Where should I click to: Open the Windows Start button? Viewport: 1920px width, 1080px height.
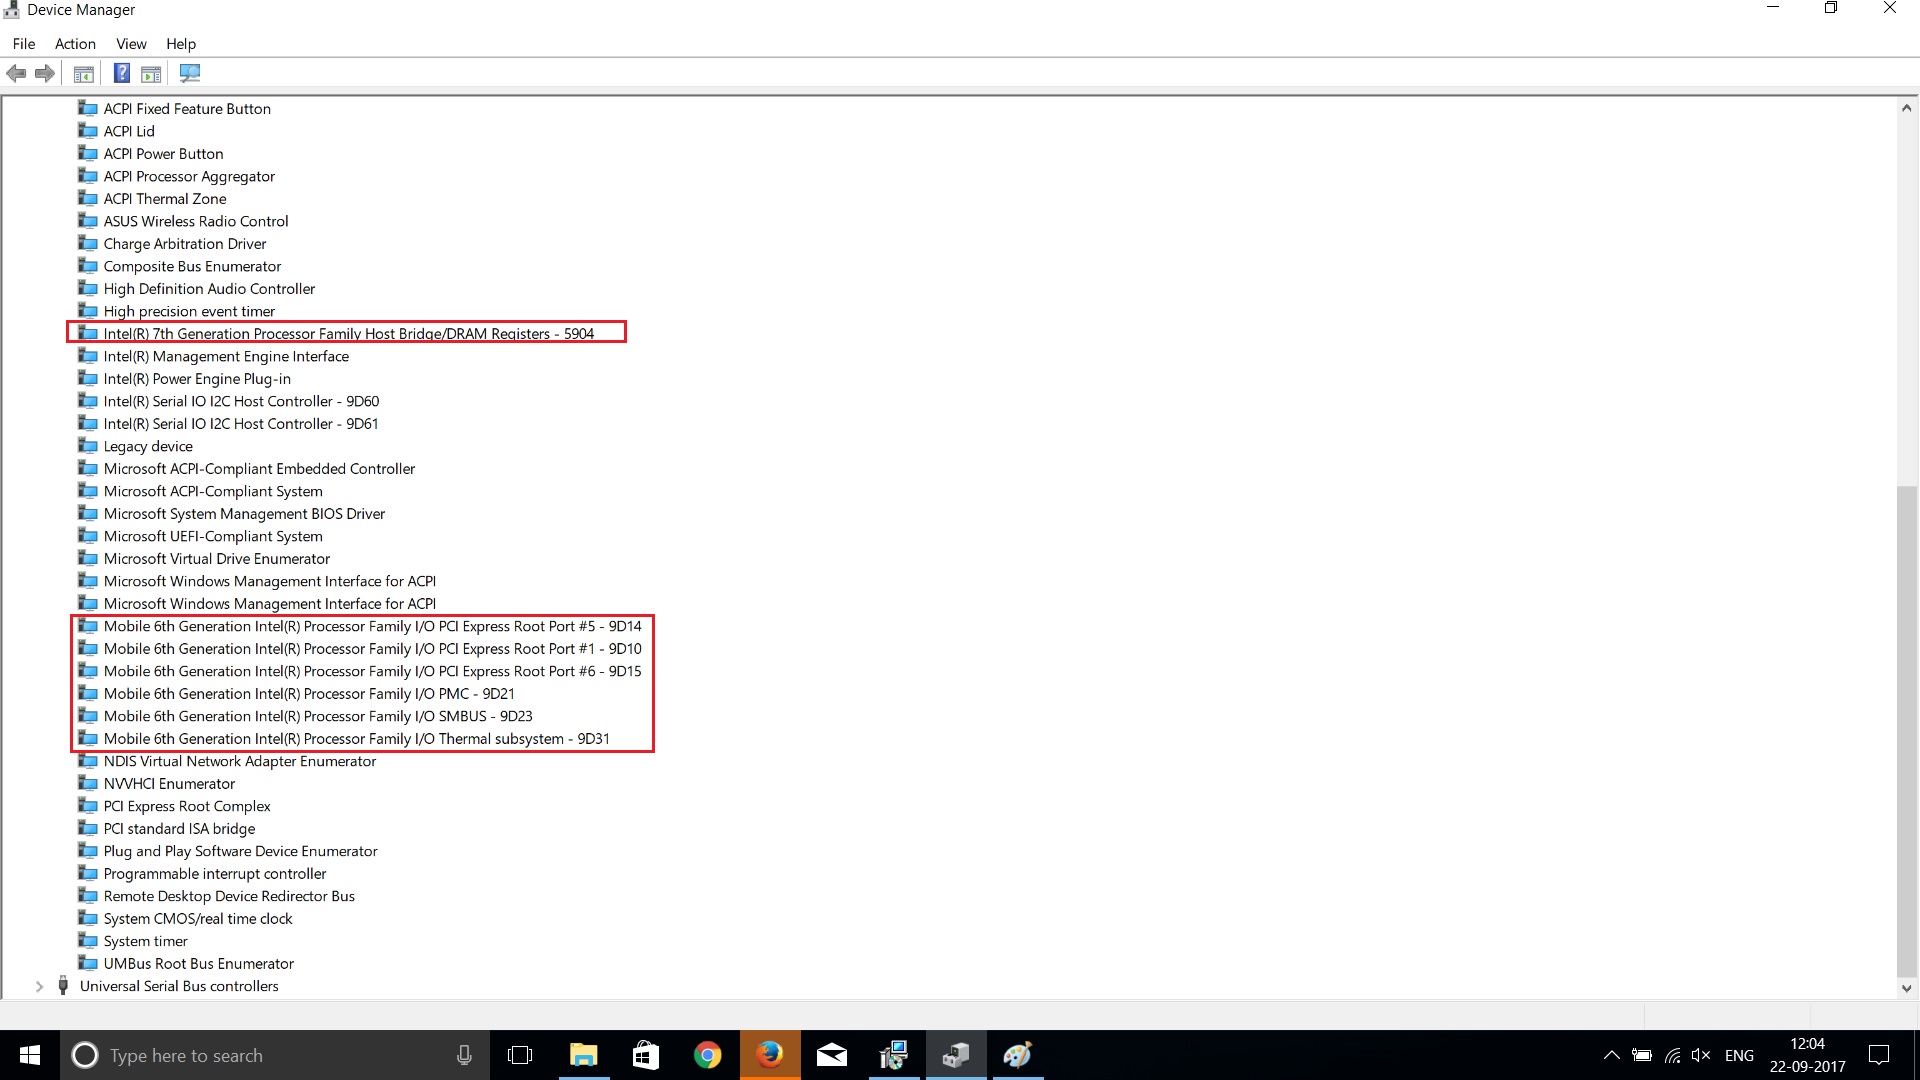pos(30,1055)
